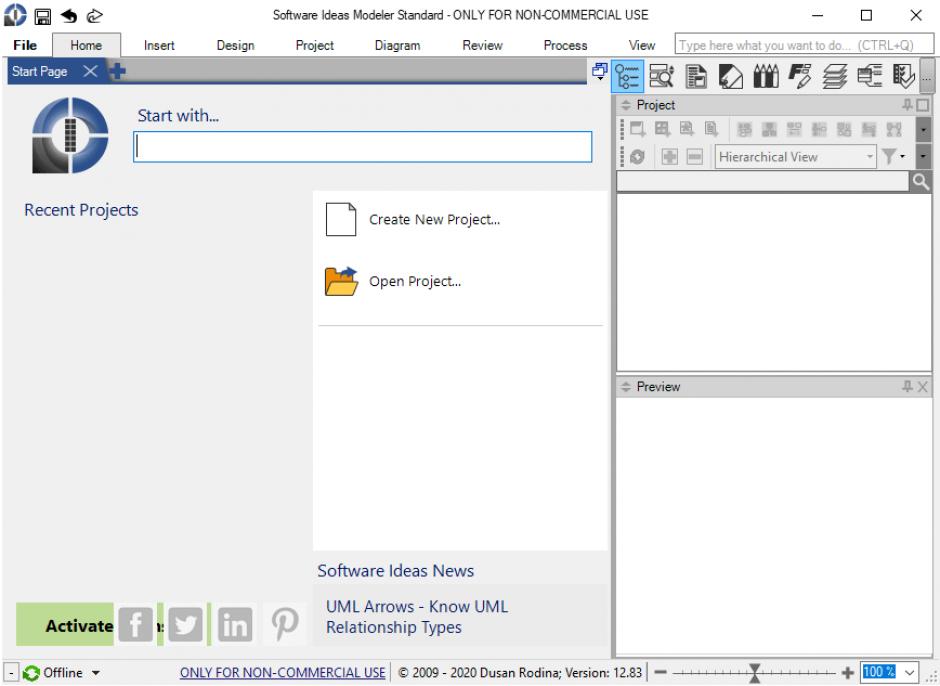The image size is (940, 686).
Task: Click the Twitter share icon
Action: pos(185,625)
